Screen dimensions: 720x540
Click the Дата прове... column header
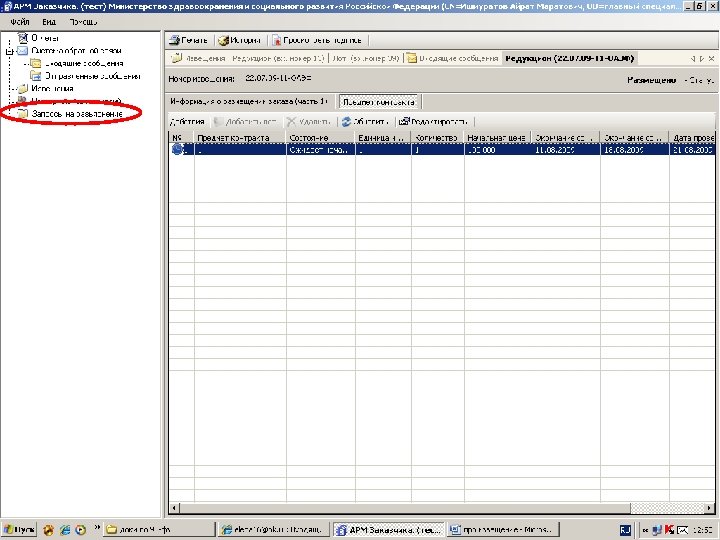[692, 137]
